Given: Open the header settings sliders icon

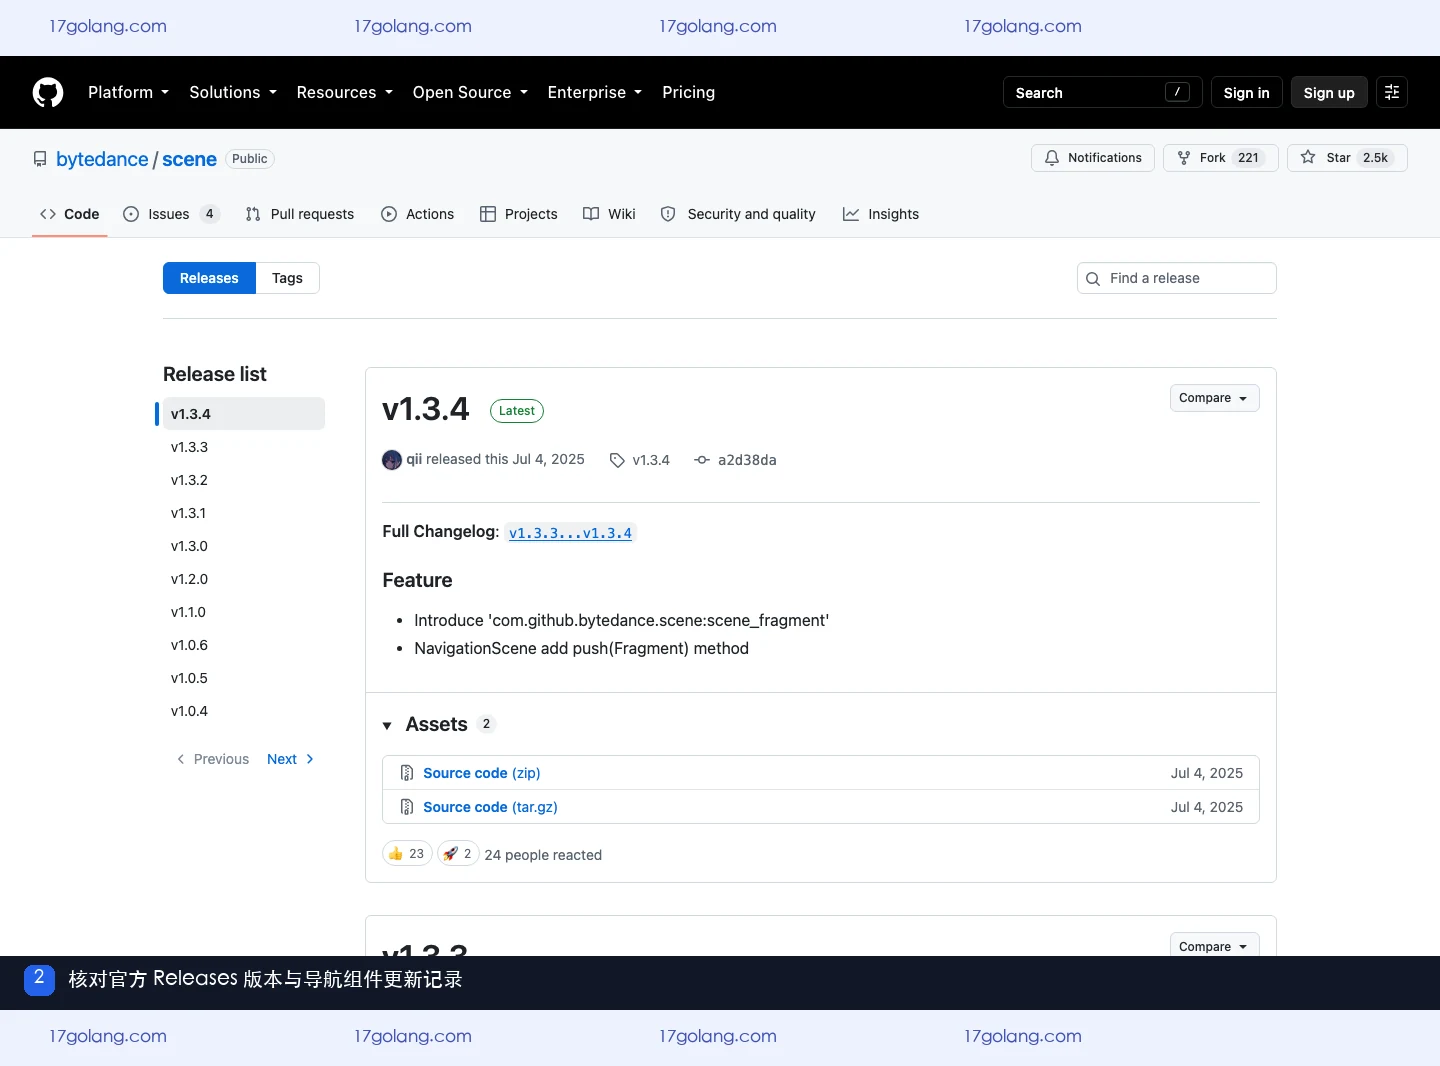Looking at the screenshot, I should tap(1392, 92).
